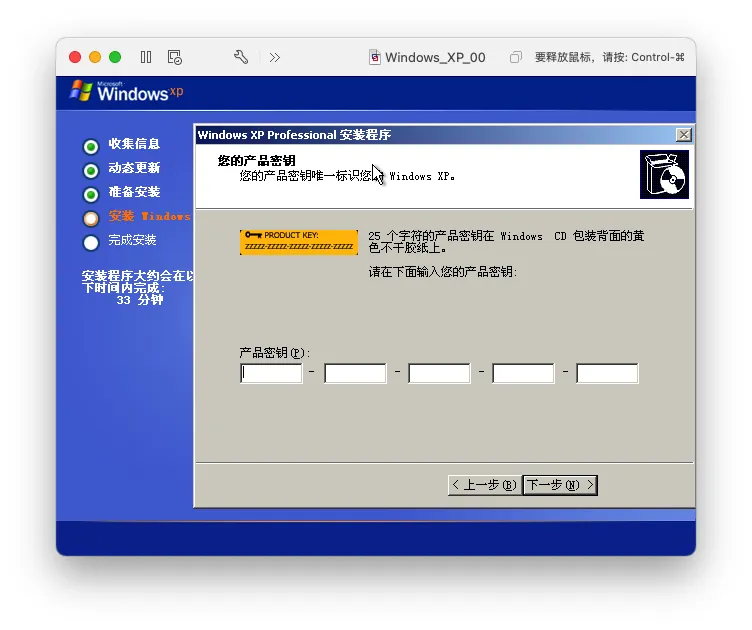
Task: Click the 准备安装 step indicator circle
Action: [91, 195]
